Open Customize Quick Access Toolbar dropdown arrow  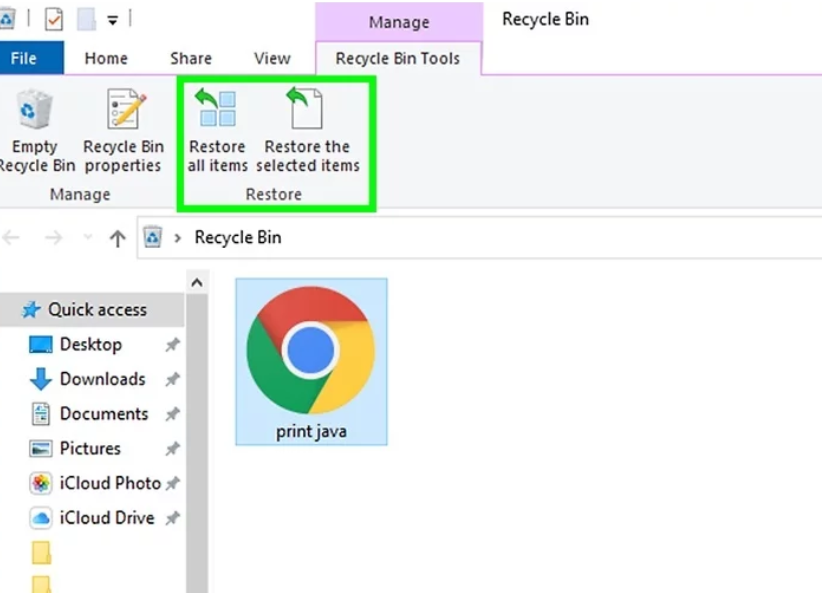click(112, 19)
